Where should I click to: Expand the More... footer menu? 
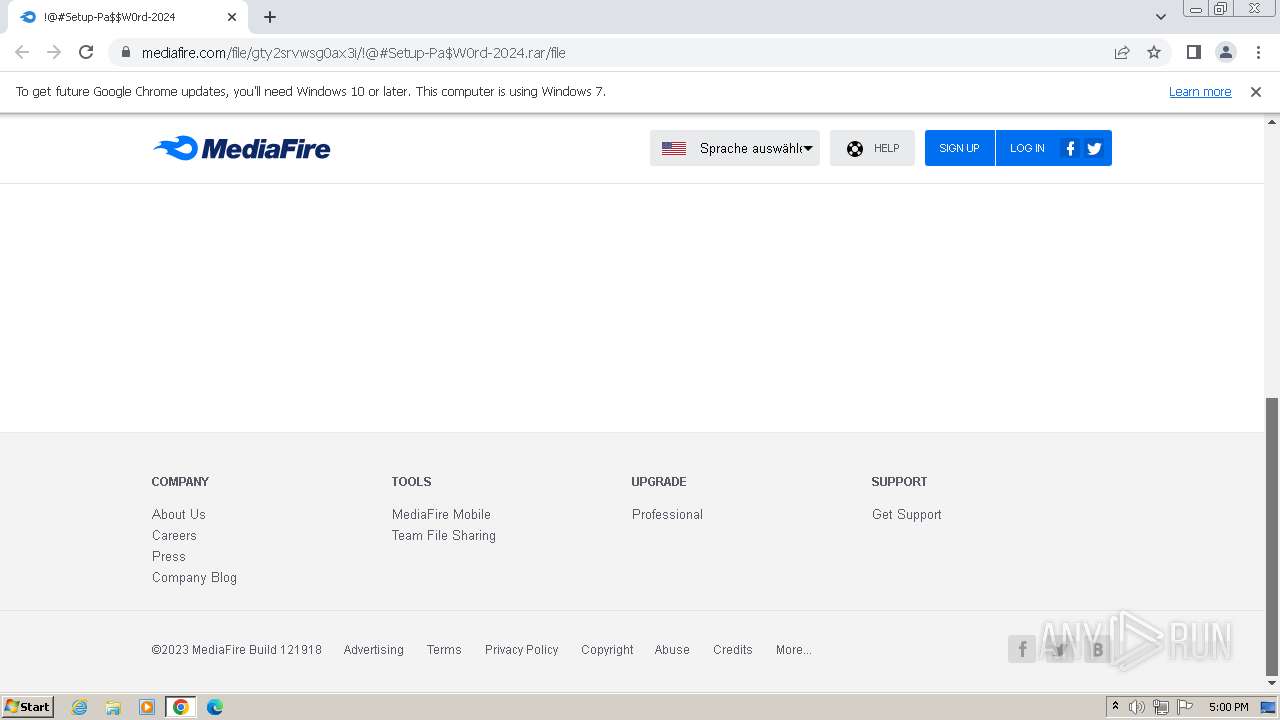pyautogui.click(x=794, y=649)
